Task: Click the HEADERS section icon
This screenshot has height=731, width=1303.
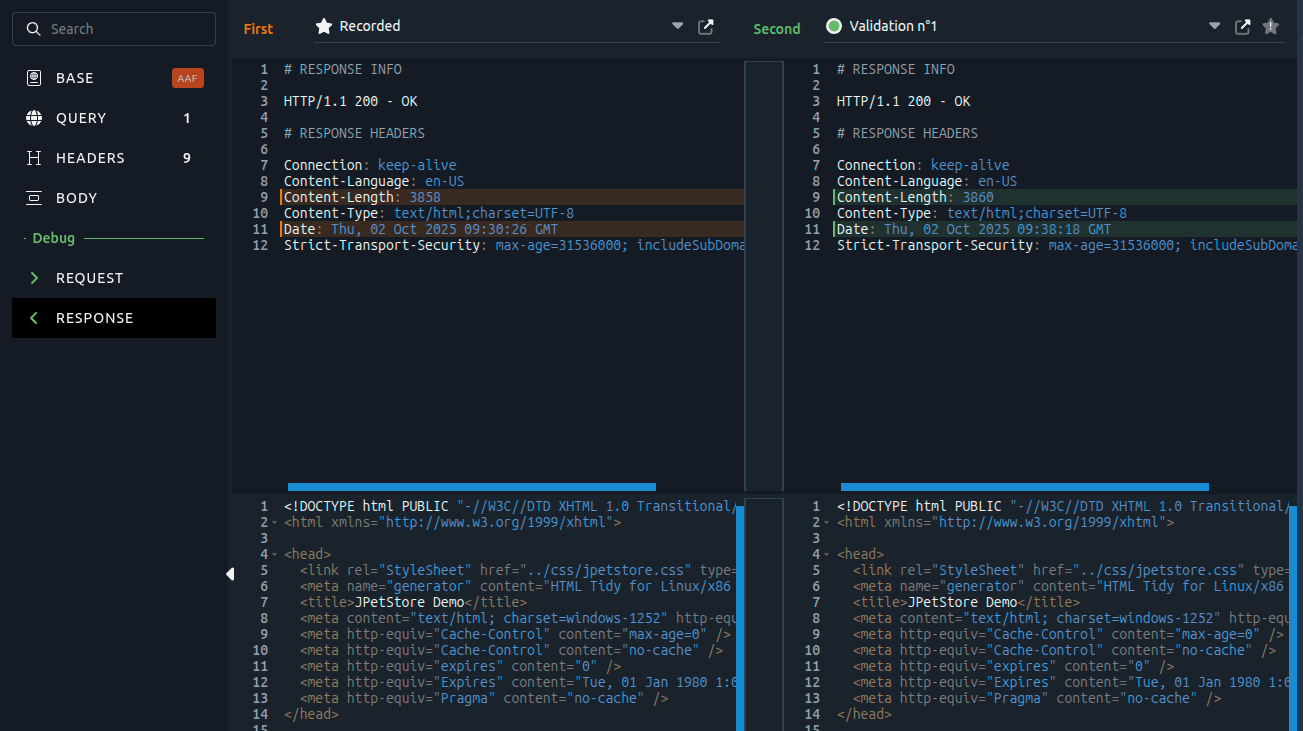Action: (x=36, y=157)
